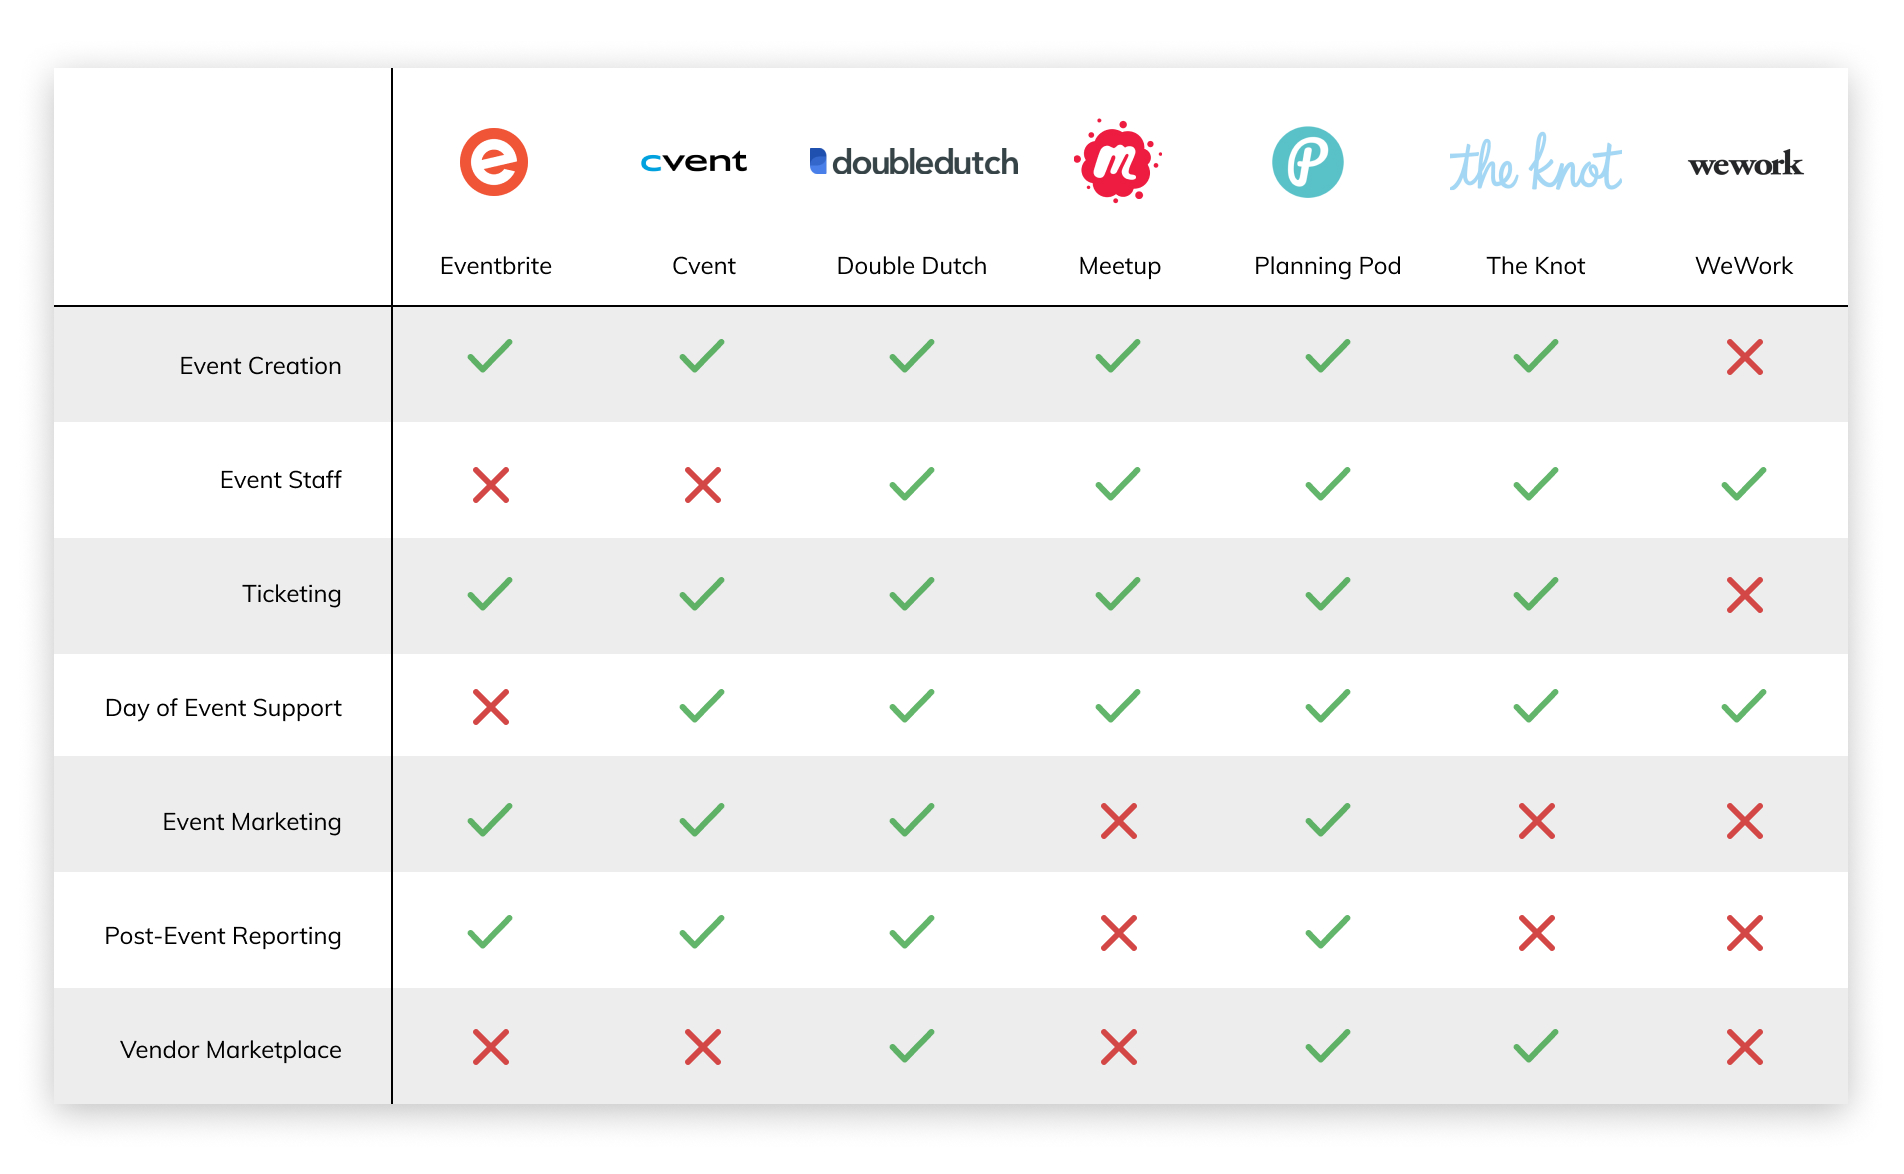Image resolution: width=1904 pixels, height=1174 pixels.
Task: Click the Planning Pod Vendor Marketplace checkmark
Action: (x=1328, y=1046)
